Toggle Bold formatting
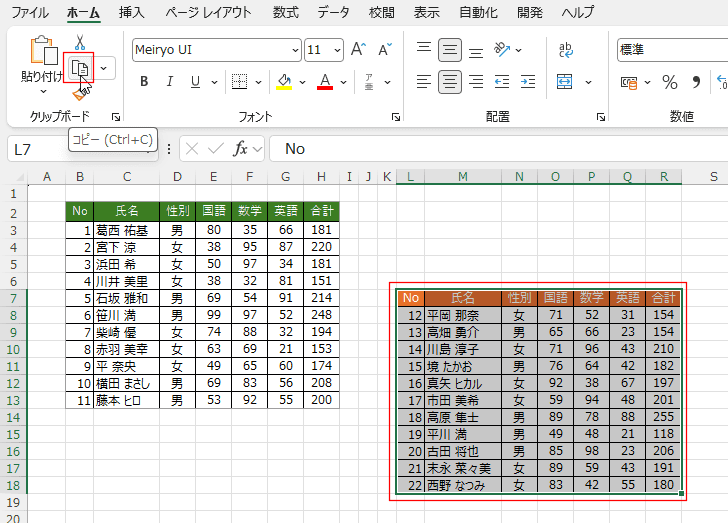This screenshot has height=523, width=728. (144, 82)
